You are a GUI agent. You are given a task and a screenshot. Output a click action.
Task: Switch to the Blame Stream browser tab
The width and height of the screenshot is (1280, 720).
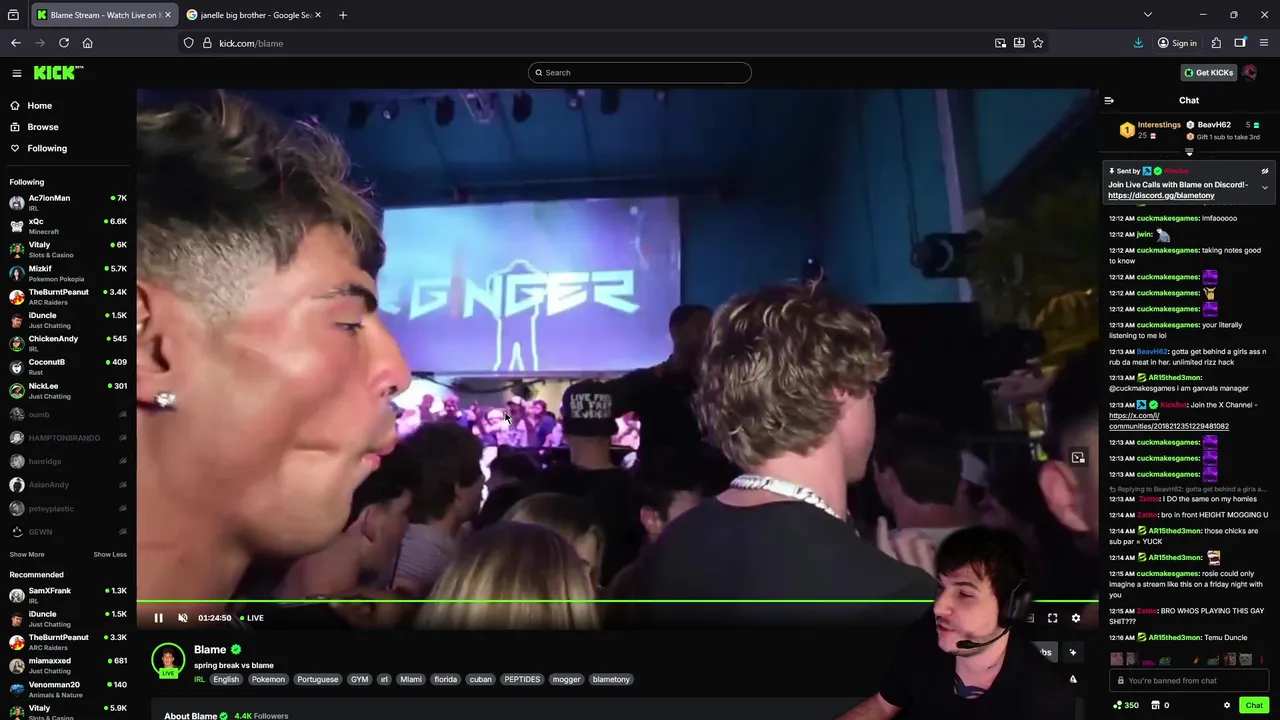pyautogui.click(x=103, y=15)
